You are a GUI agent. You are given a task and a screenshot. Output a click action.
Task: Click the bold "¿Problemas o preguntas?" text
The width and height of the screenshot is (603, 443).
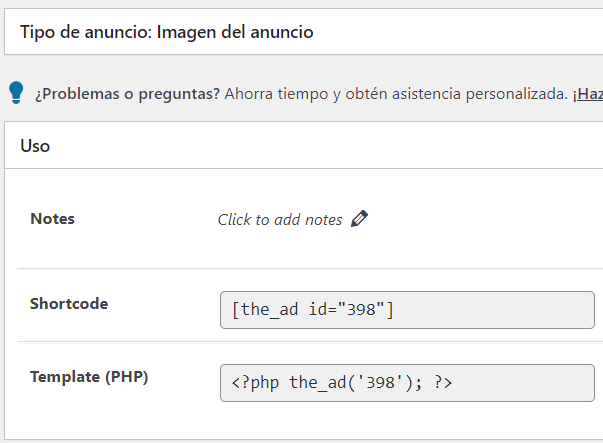127,94
